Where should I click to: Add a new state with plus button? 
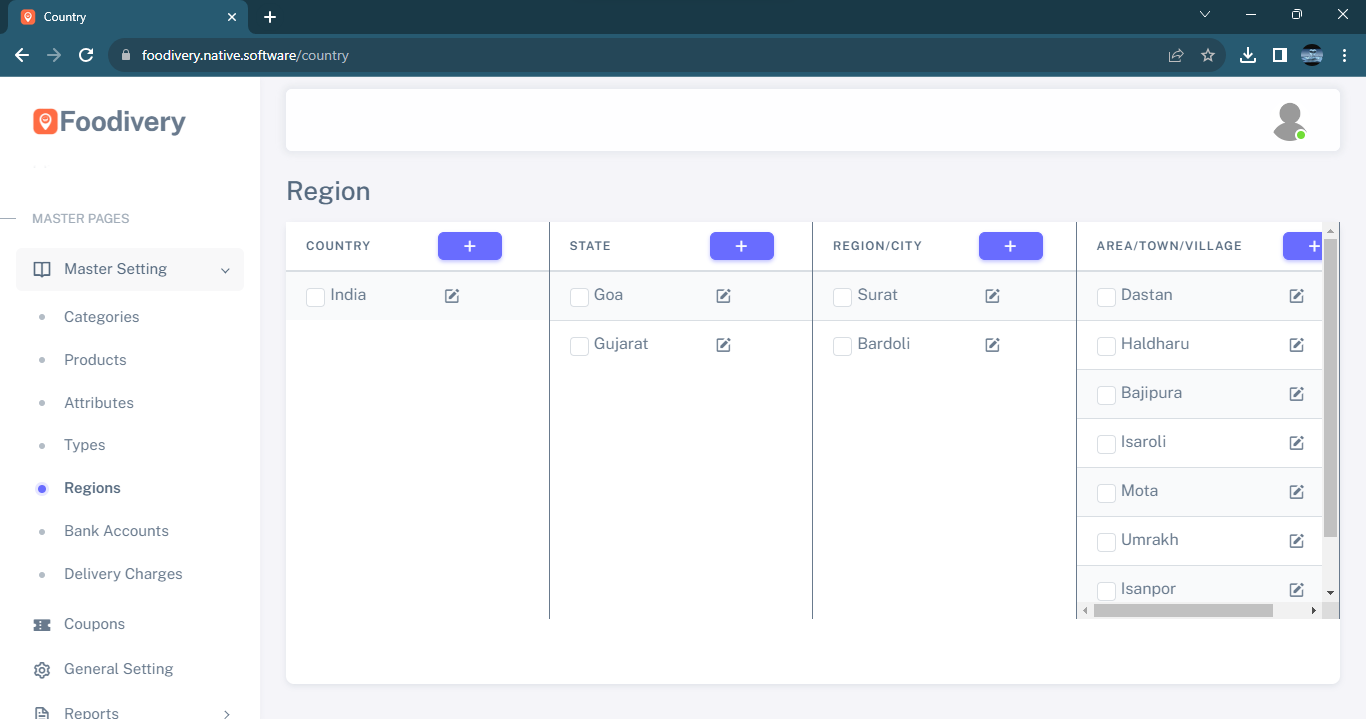(741, 246)
